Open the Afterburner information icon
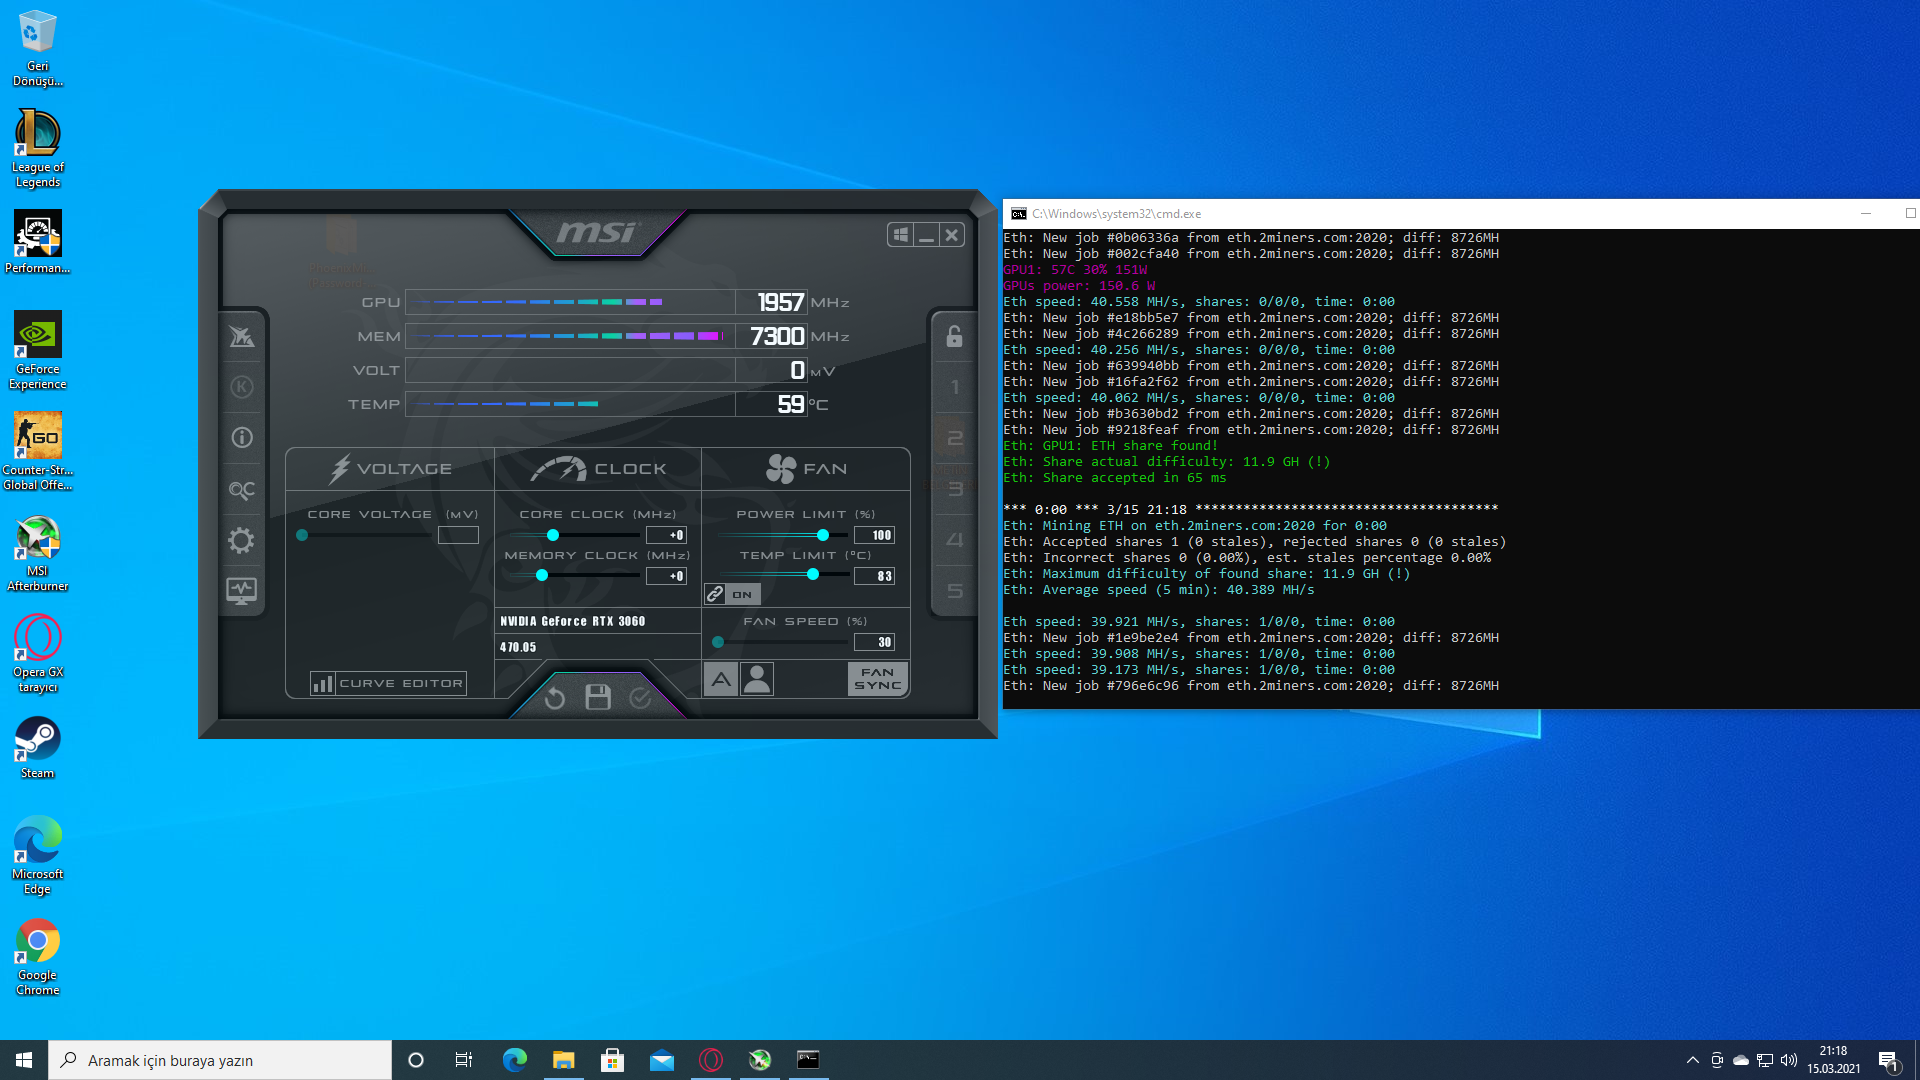Image resolution: width=1920 pixels, height=1080 pixels. coord(242,437)
